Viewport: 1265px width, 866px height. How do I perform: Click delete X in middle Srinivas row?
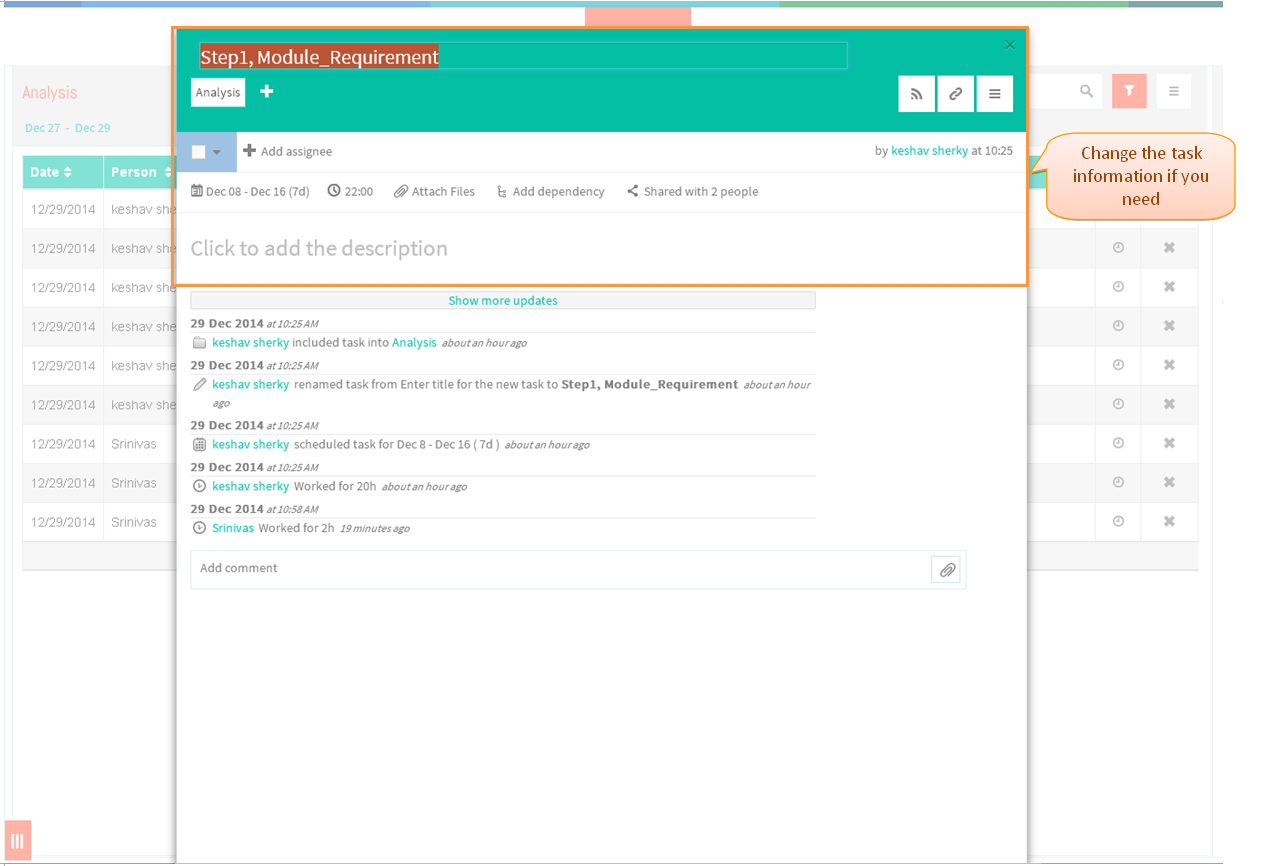1169,482
